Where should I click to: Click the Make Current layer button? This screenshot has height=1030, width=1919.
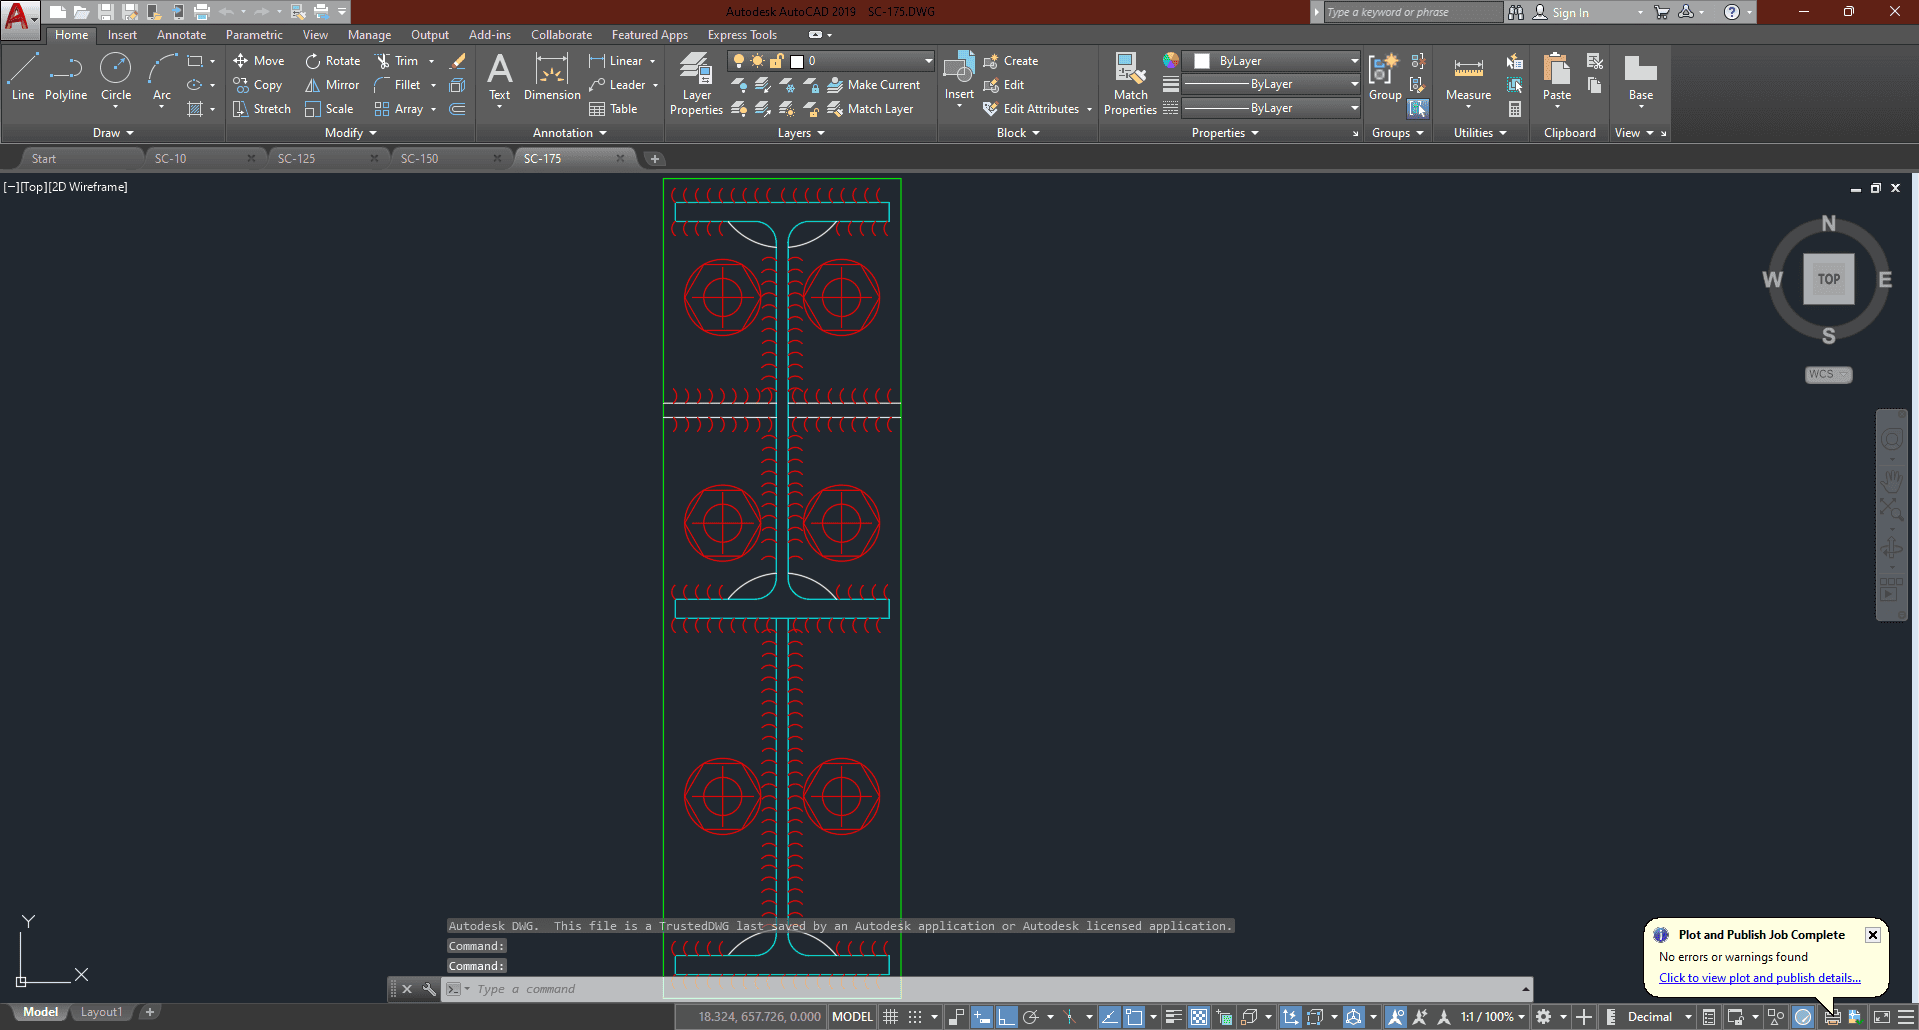pos(873,85)
